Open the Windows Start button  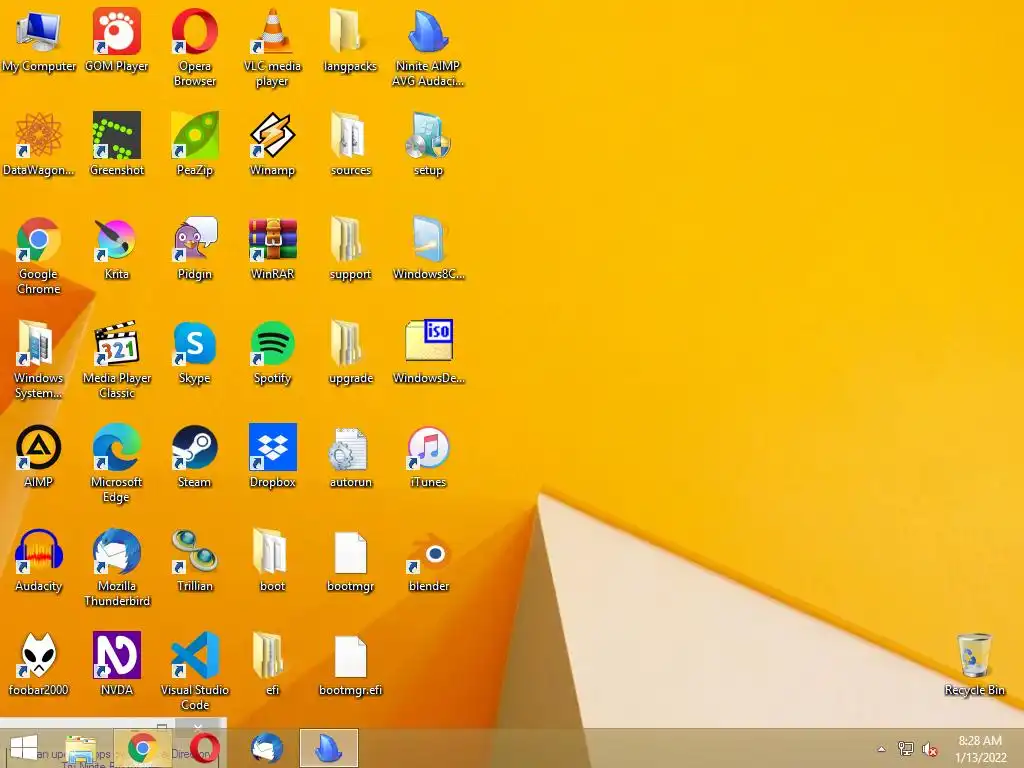(x=24, y=747)
